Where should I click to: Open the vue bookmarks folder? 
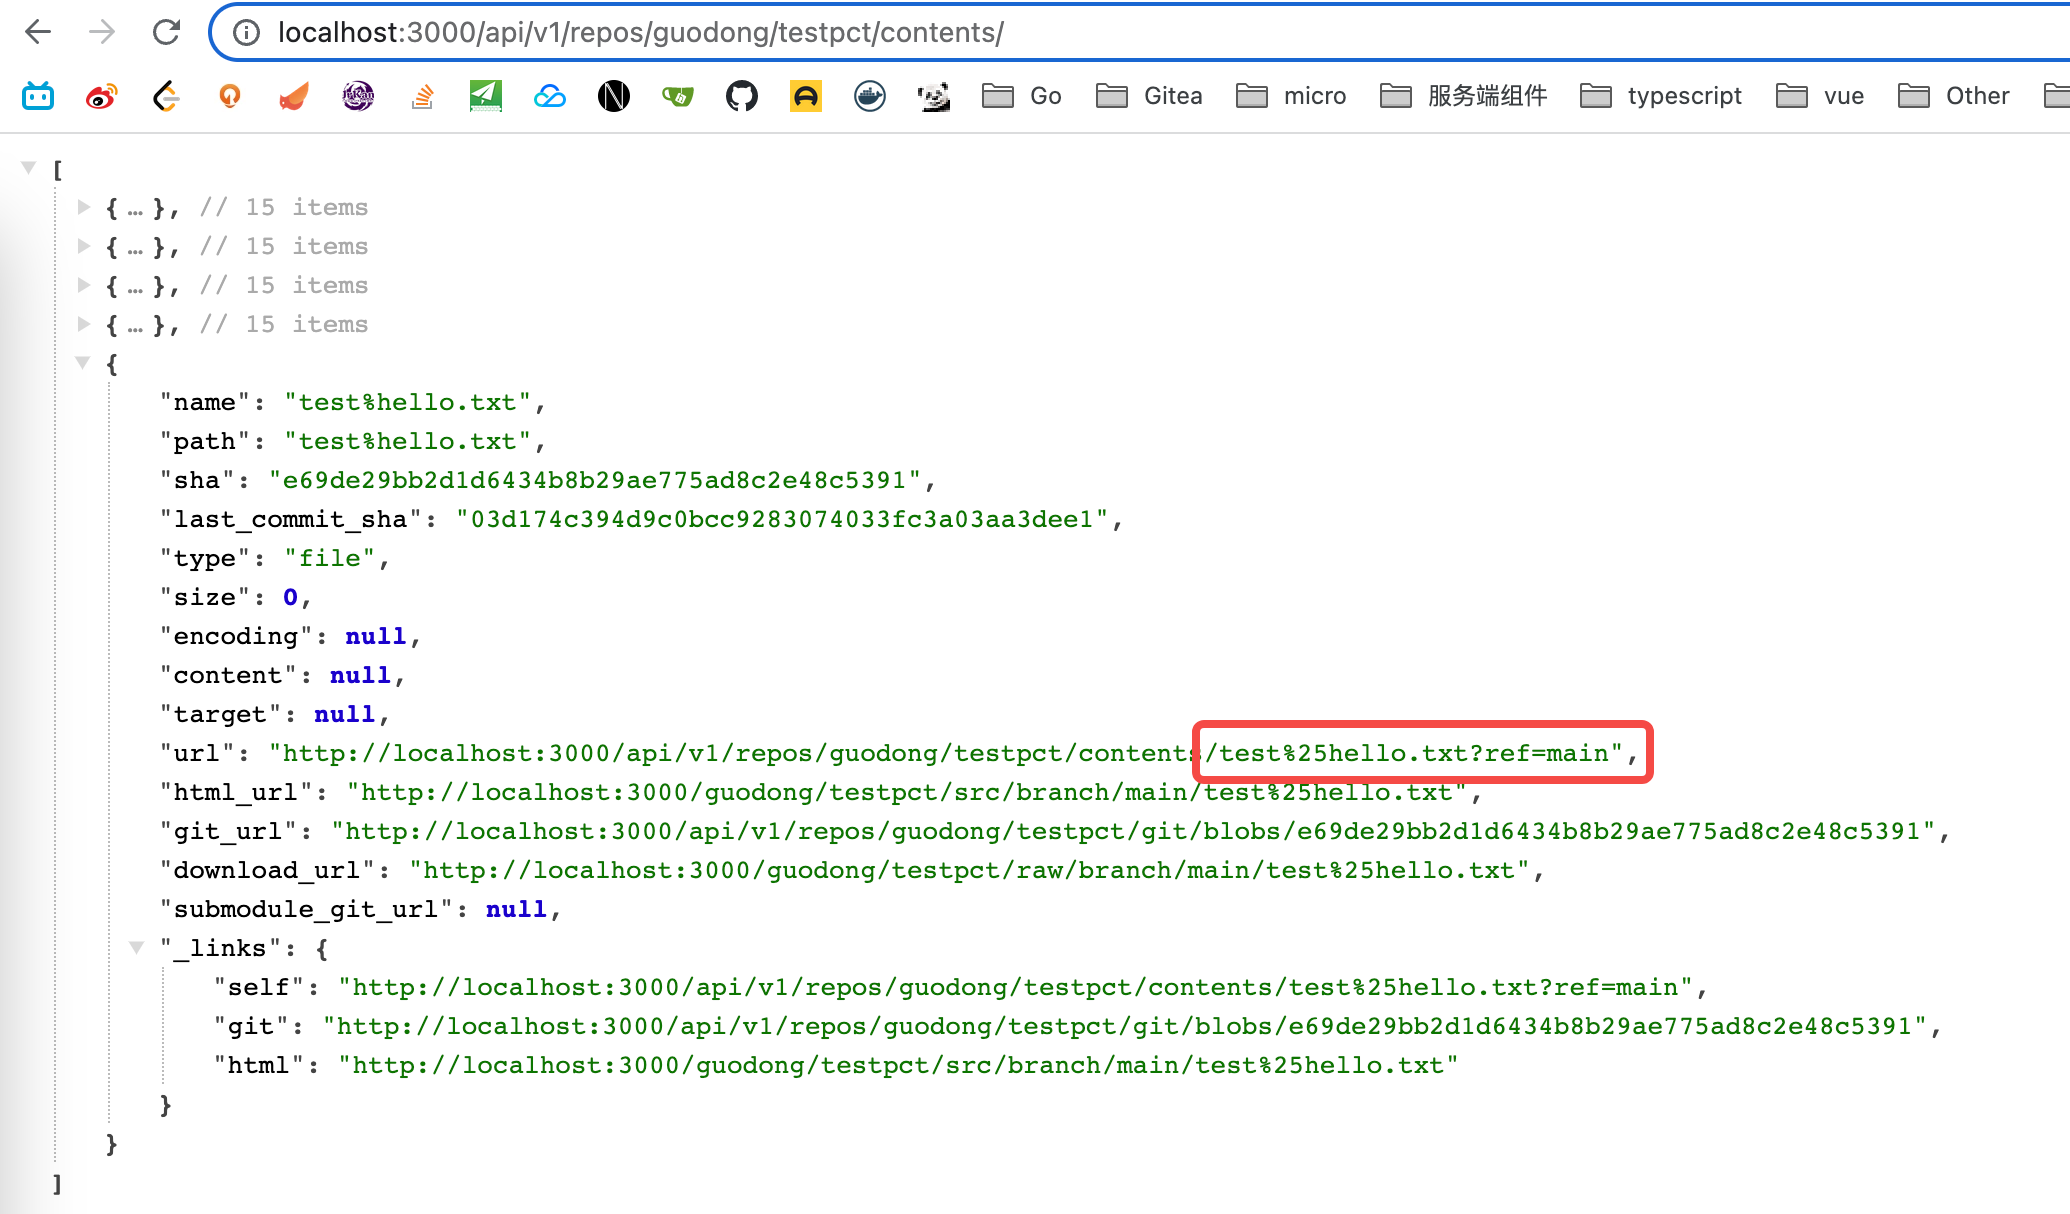click(1820, 96)
